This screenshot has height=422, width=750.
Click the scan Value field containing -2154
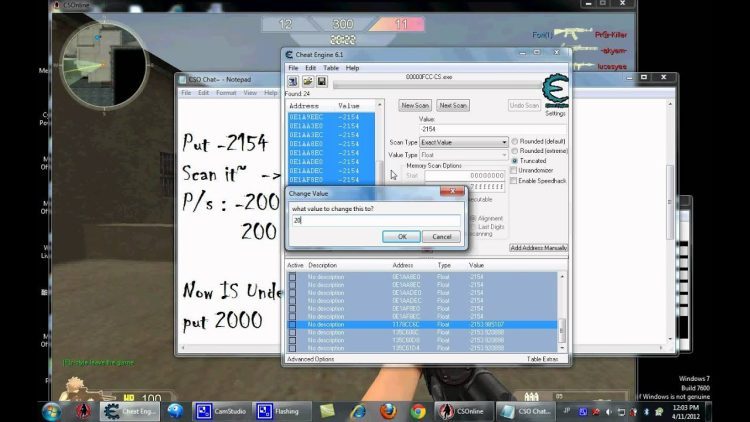[493, 129]
